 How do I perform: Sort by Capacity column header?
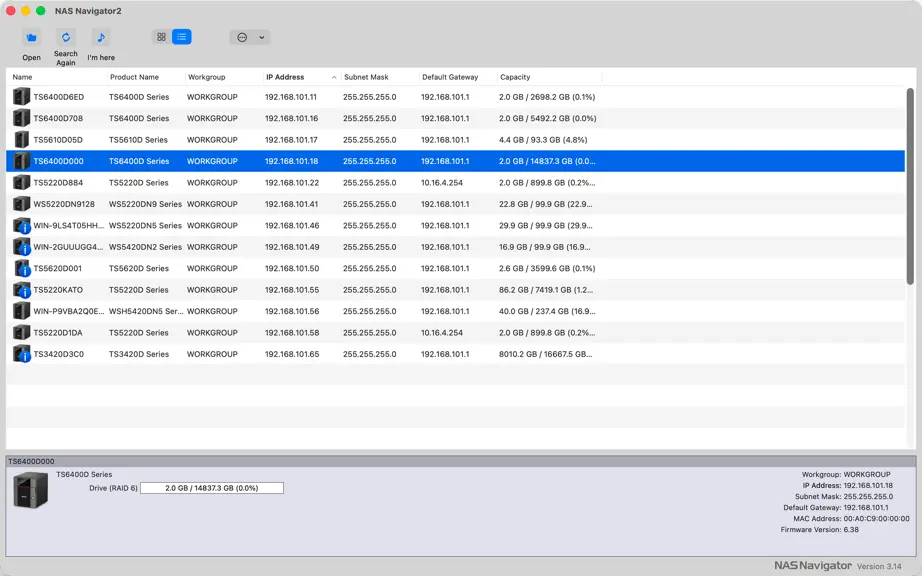(515, 77)
